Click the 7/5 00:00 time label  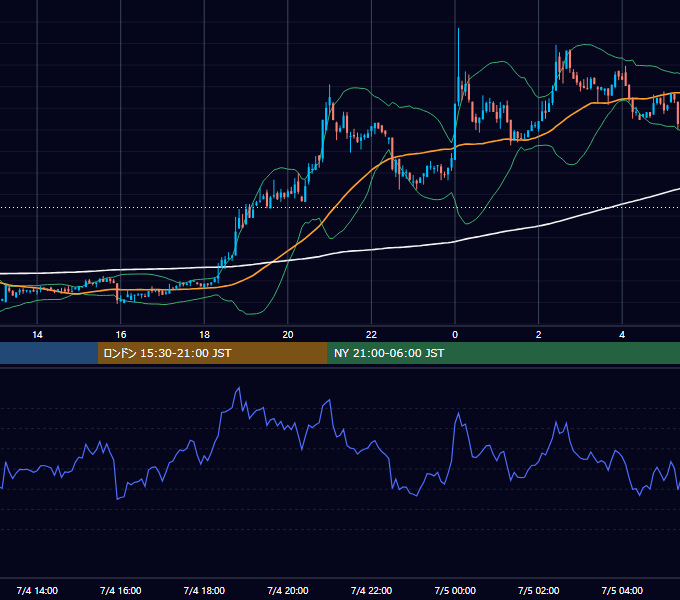(x=455, y=590)
